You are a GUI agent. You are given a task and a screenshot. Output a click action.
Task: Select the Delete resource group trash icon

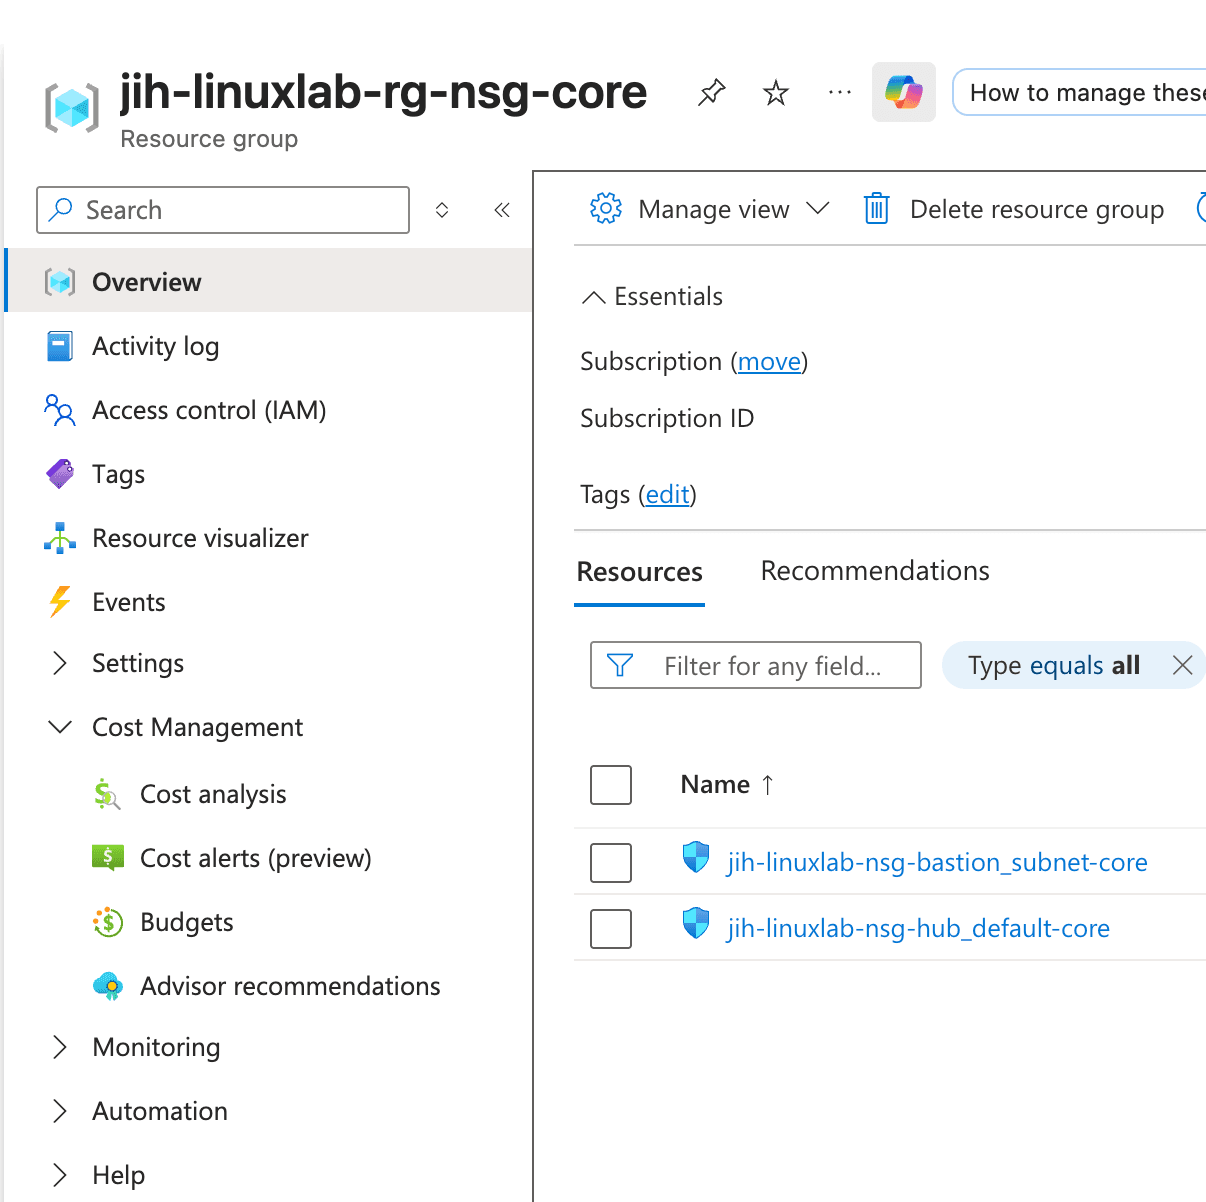point(876,208)
